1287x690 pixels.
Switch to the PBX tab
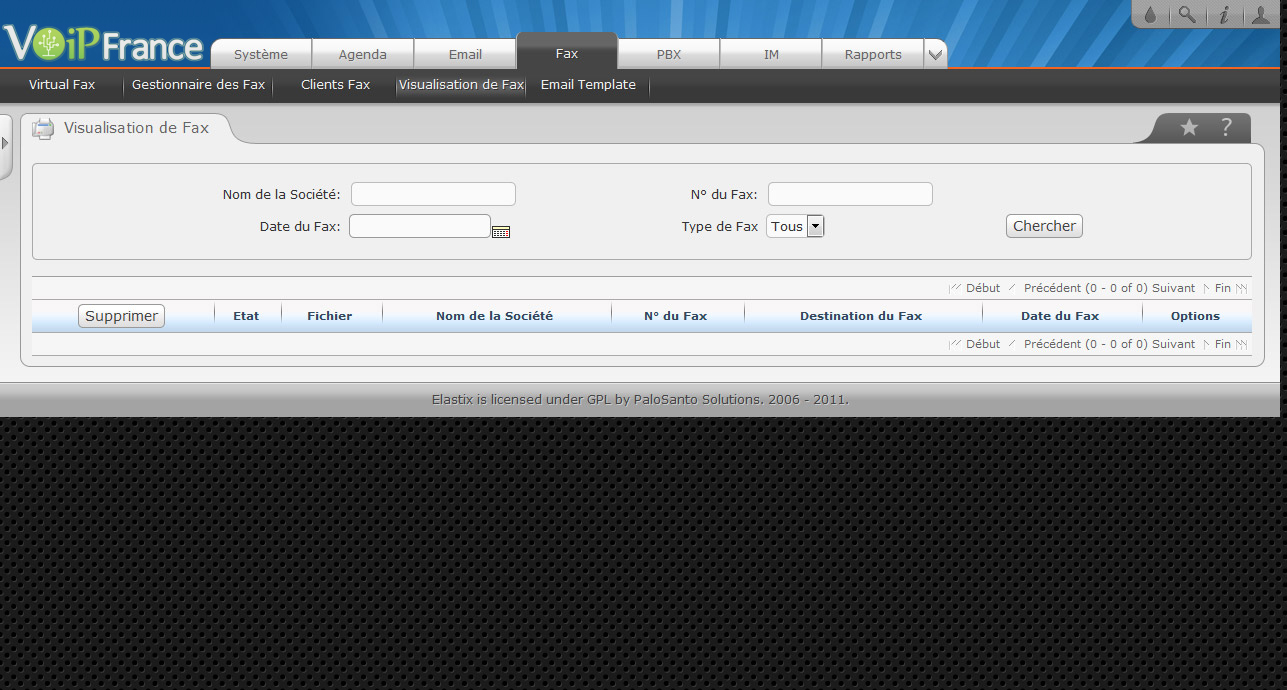click(669, 55)
